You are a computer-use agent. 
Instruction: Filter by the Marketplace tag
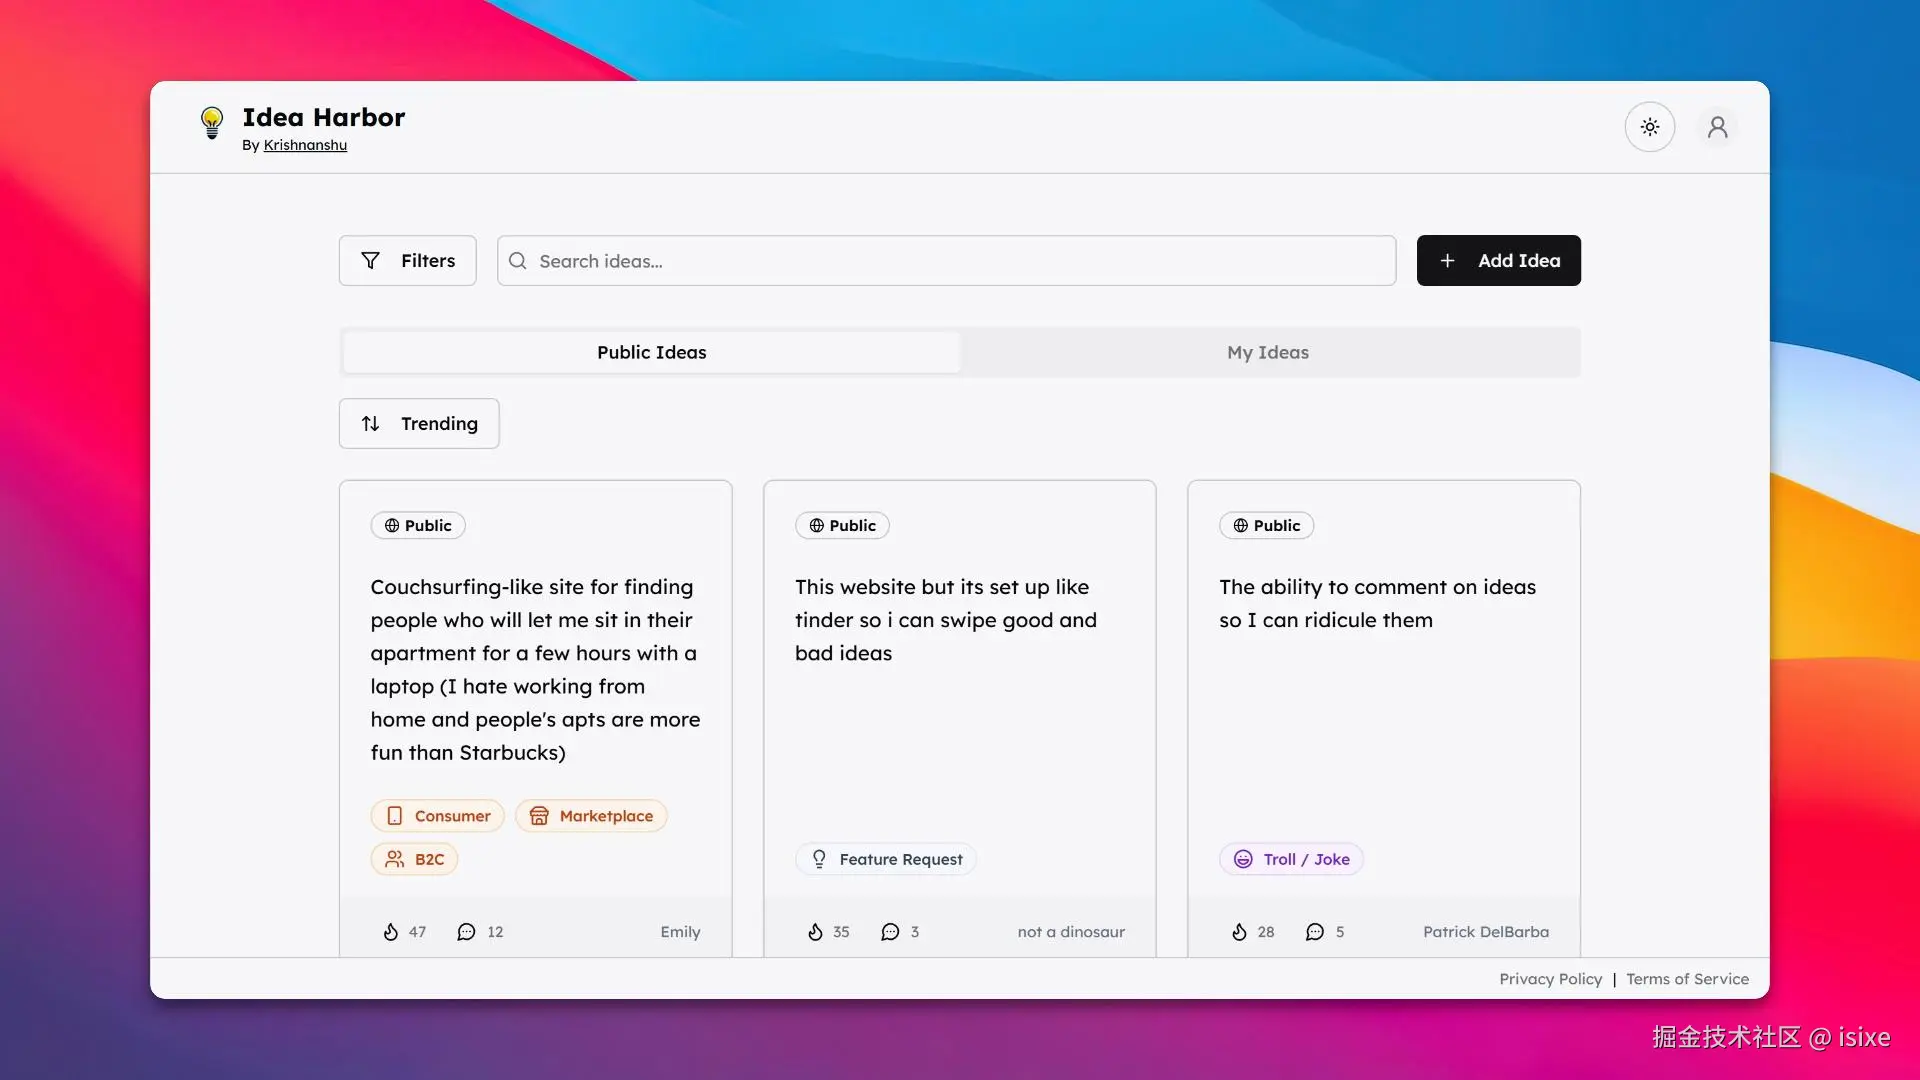tap(591, 816)
